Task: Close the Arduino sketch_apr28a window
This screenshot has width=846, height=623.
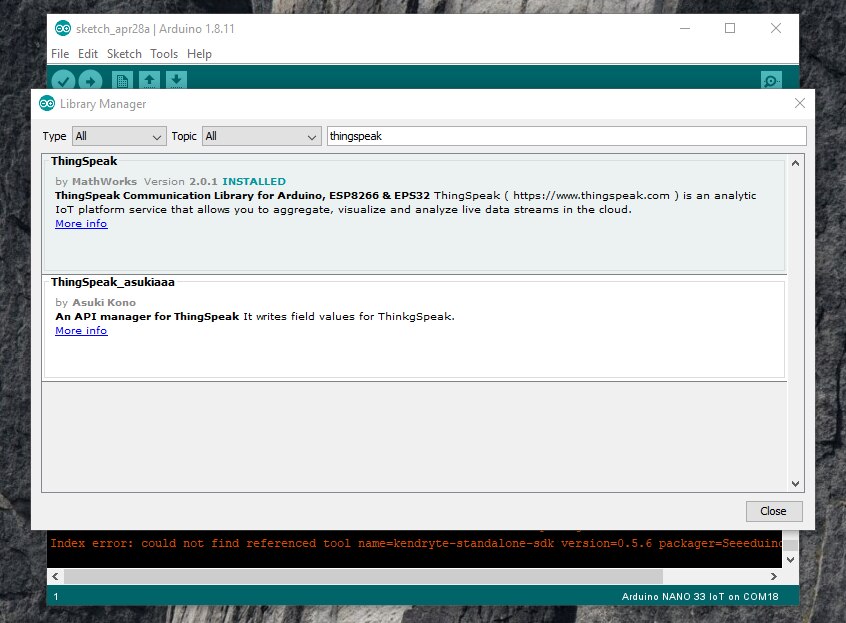Action: [x=776, y=28]
